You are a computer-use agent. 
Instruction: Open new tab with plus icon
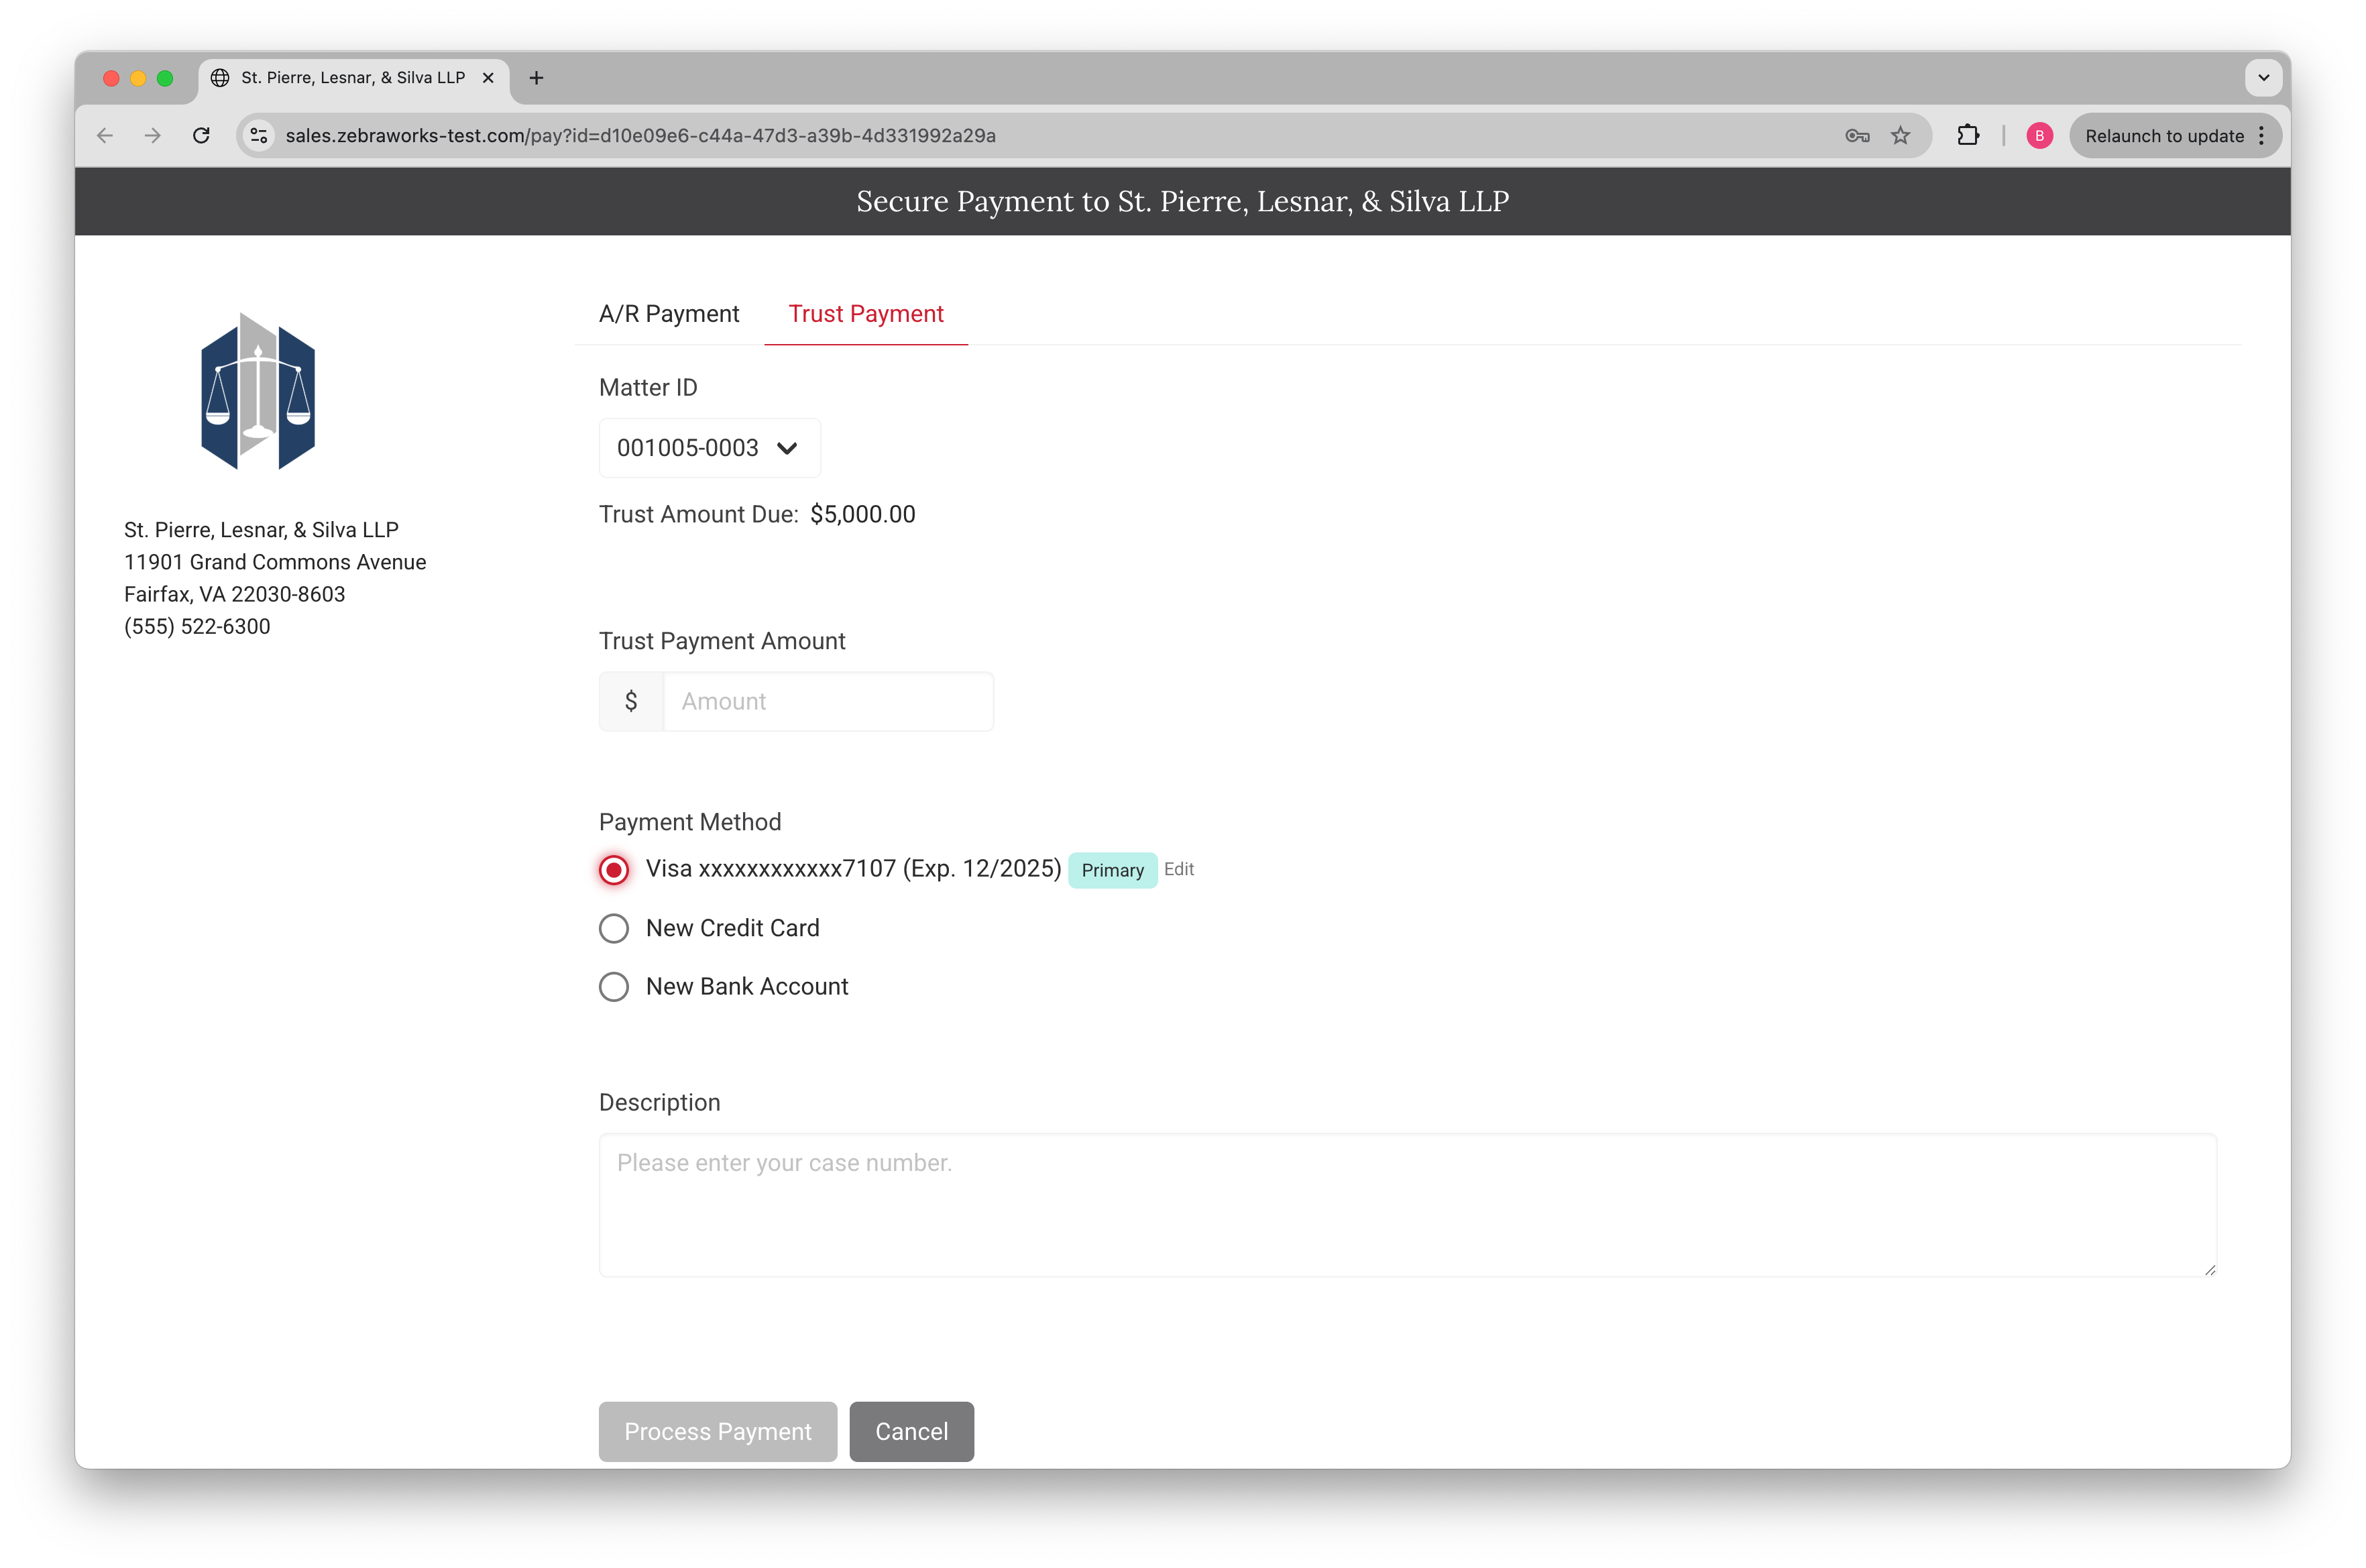[x=537, y=78]
